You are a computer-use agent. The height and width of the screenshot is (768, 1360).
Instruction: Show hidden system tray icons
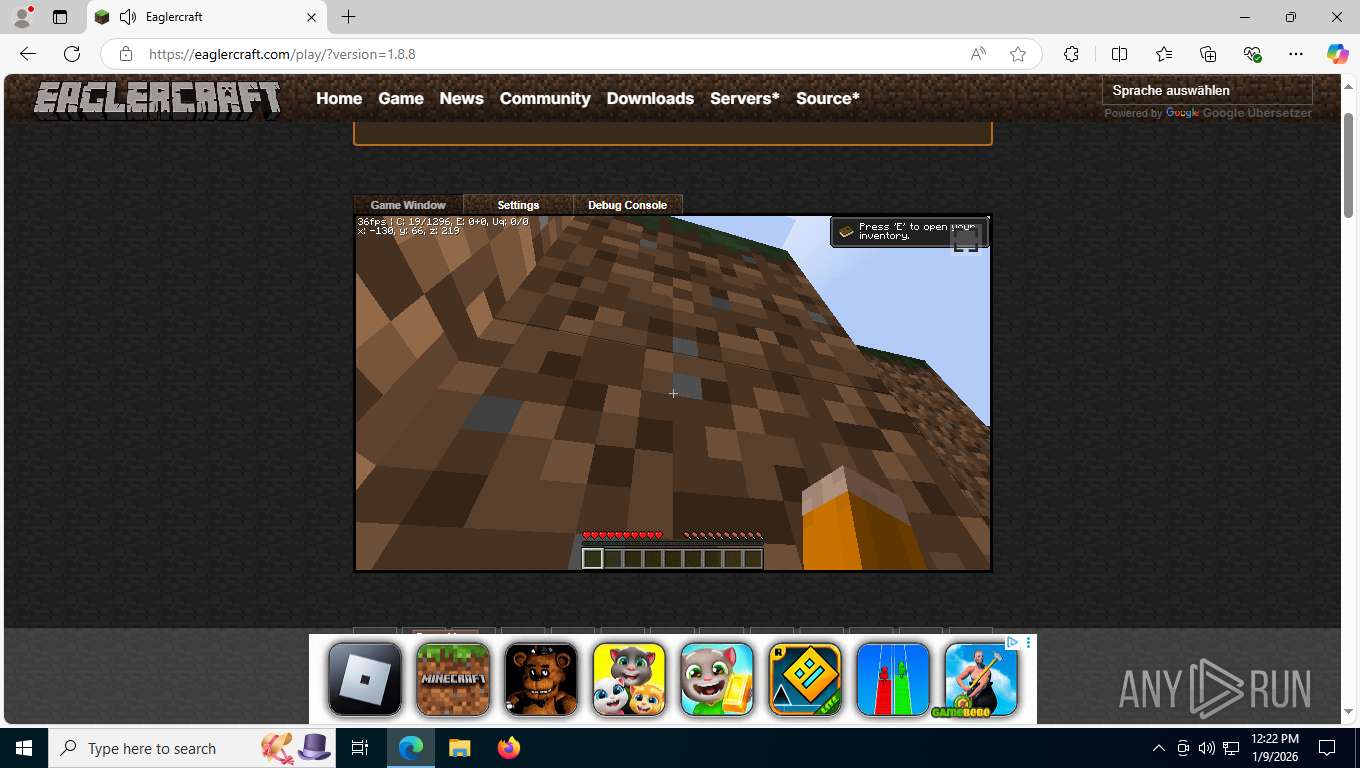(x=1159, y=748)
